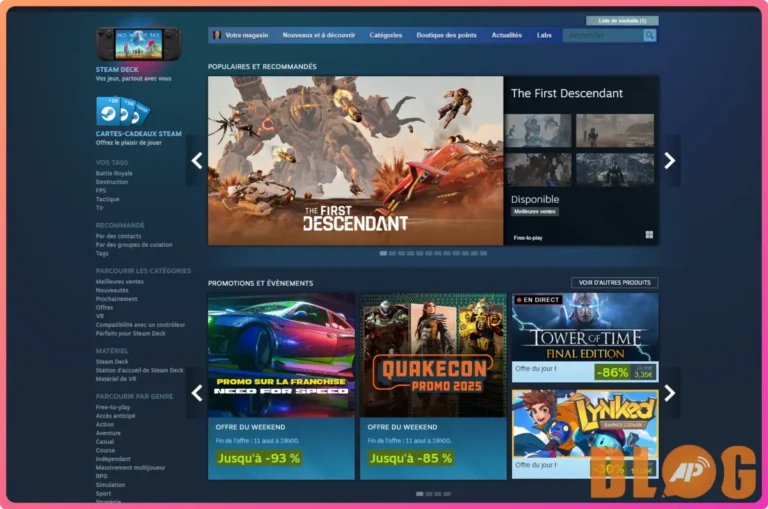Go to next featured game carousel arrow
Screen dimensions: 768x509
coord(670,161)
